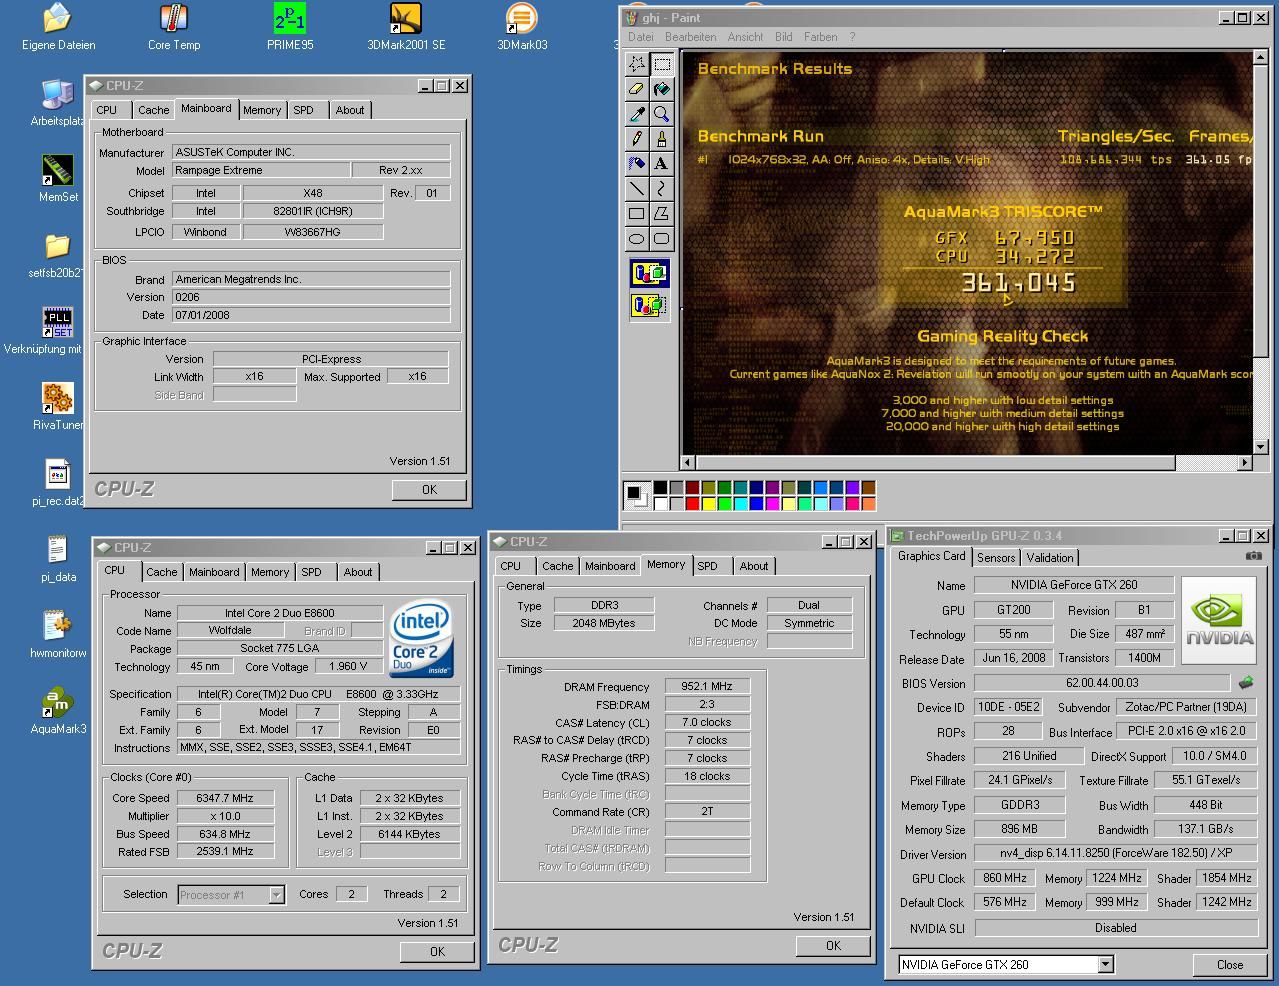The image size is (1279, 986).
Task: Open the 3DMark03 desktop shortcut
Action: [522, 27]
